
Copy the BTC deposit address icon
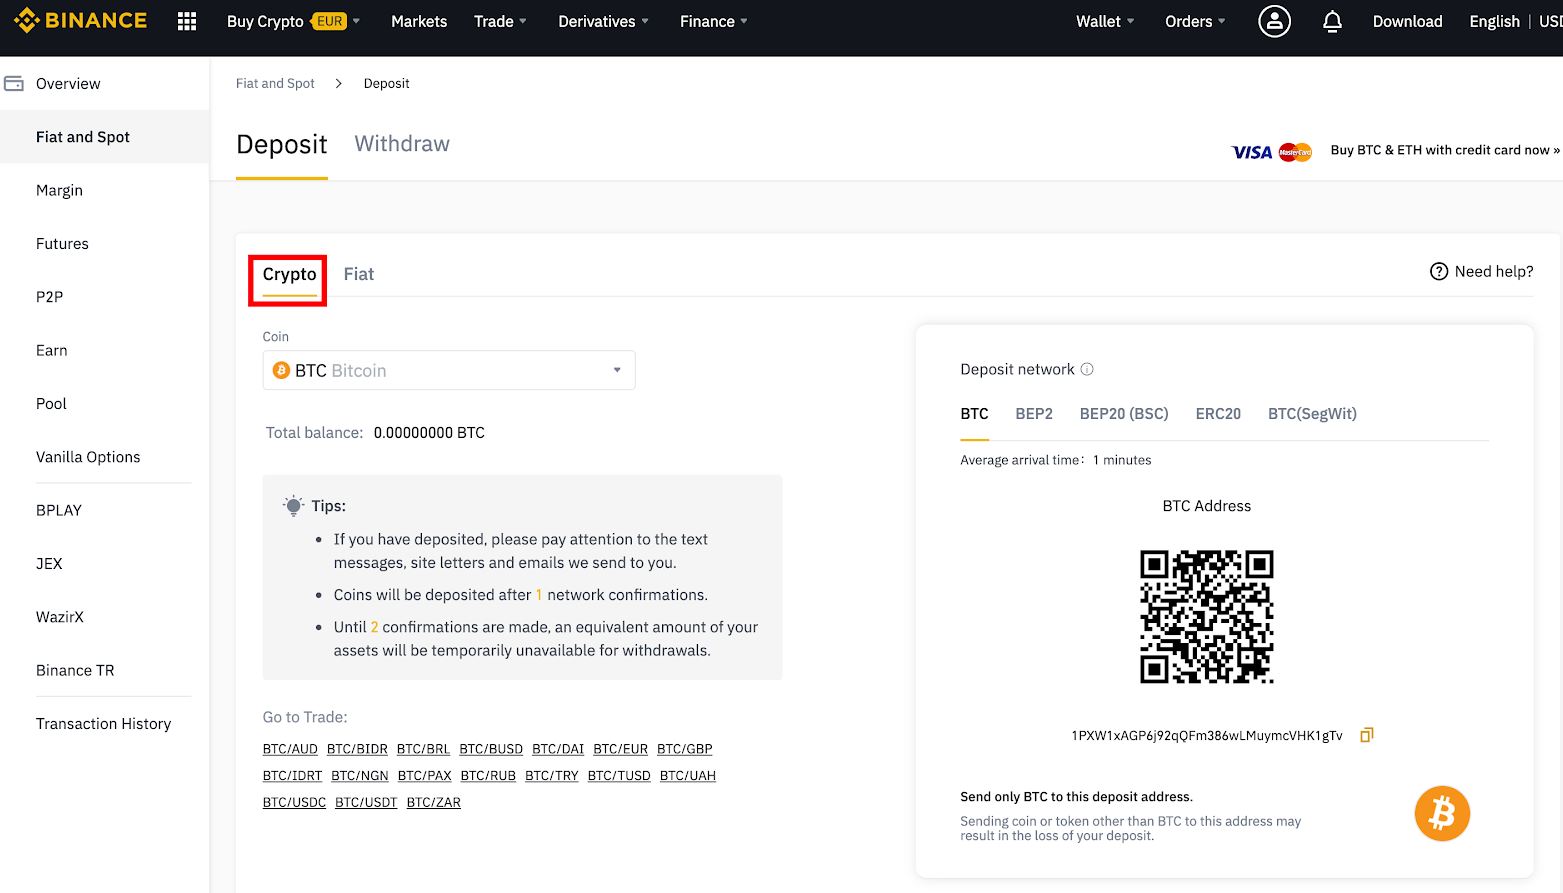tap(1366, 735)
